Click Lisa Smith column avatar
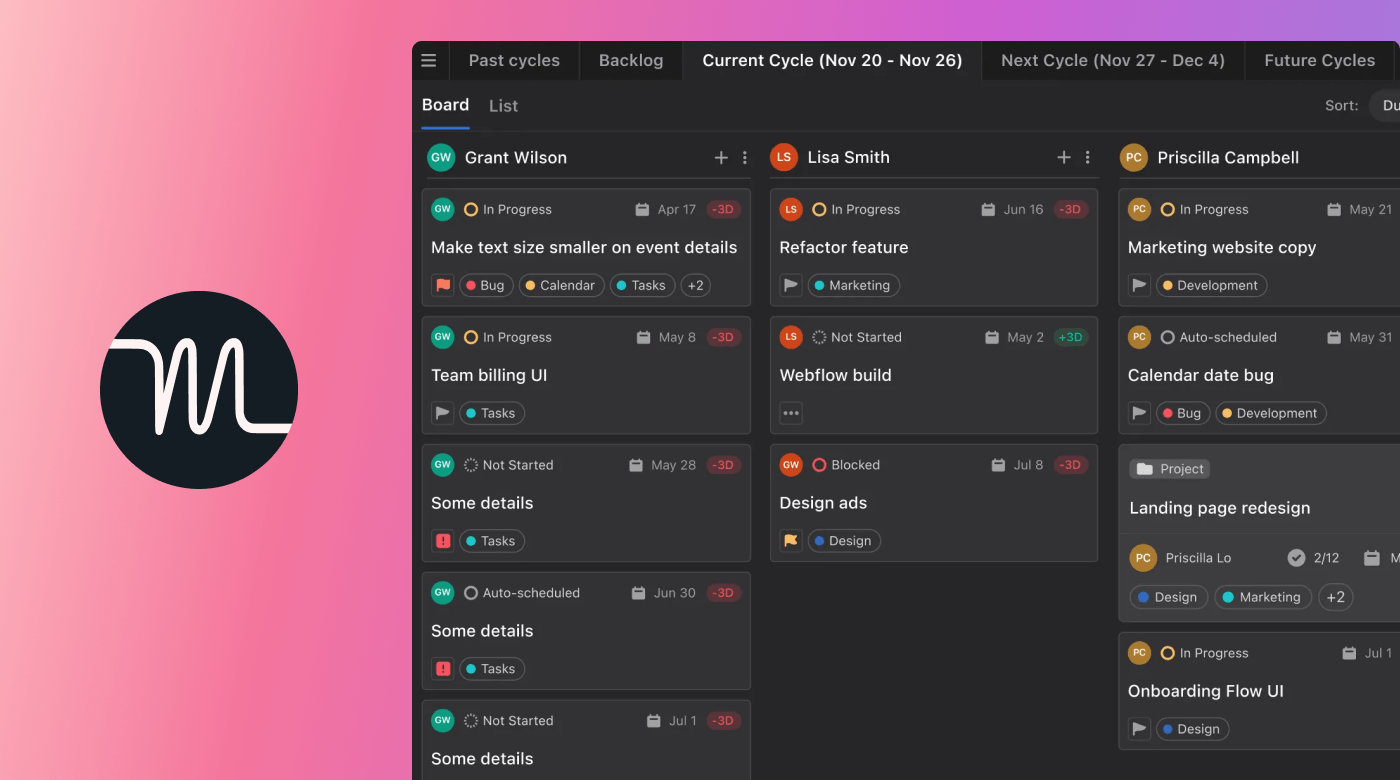This screenshot has width=1400, height=780. pos(784,157)
